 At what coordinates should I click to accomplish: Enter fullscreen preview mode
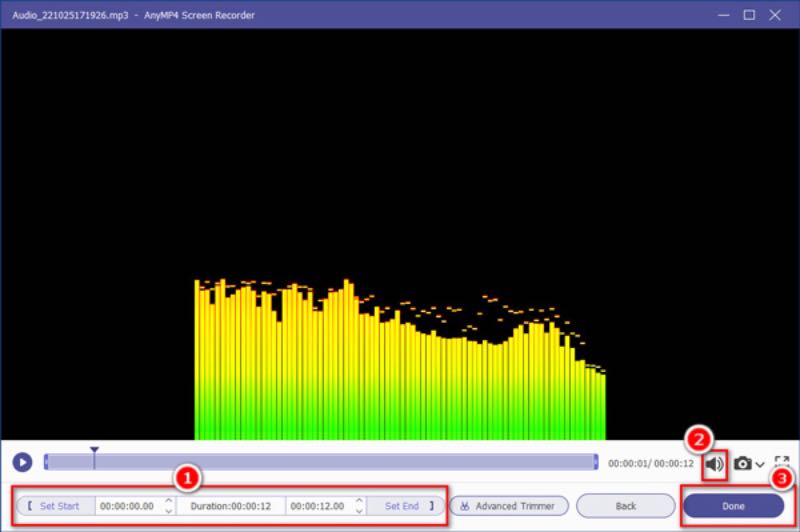click(x=782, y=463)
